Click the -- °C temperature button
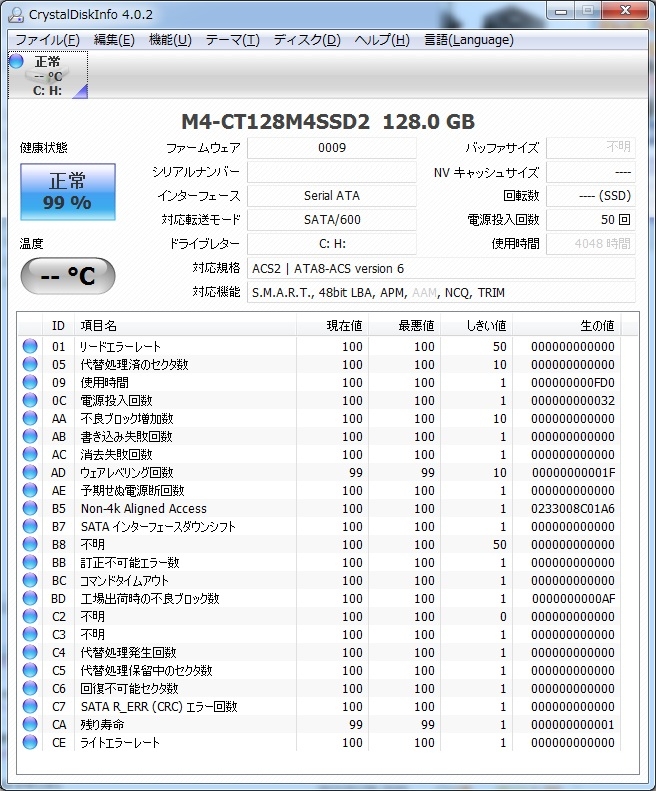 coord(68,275)
